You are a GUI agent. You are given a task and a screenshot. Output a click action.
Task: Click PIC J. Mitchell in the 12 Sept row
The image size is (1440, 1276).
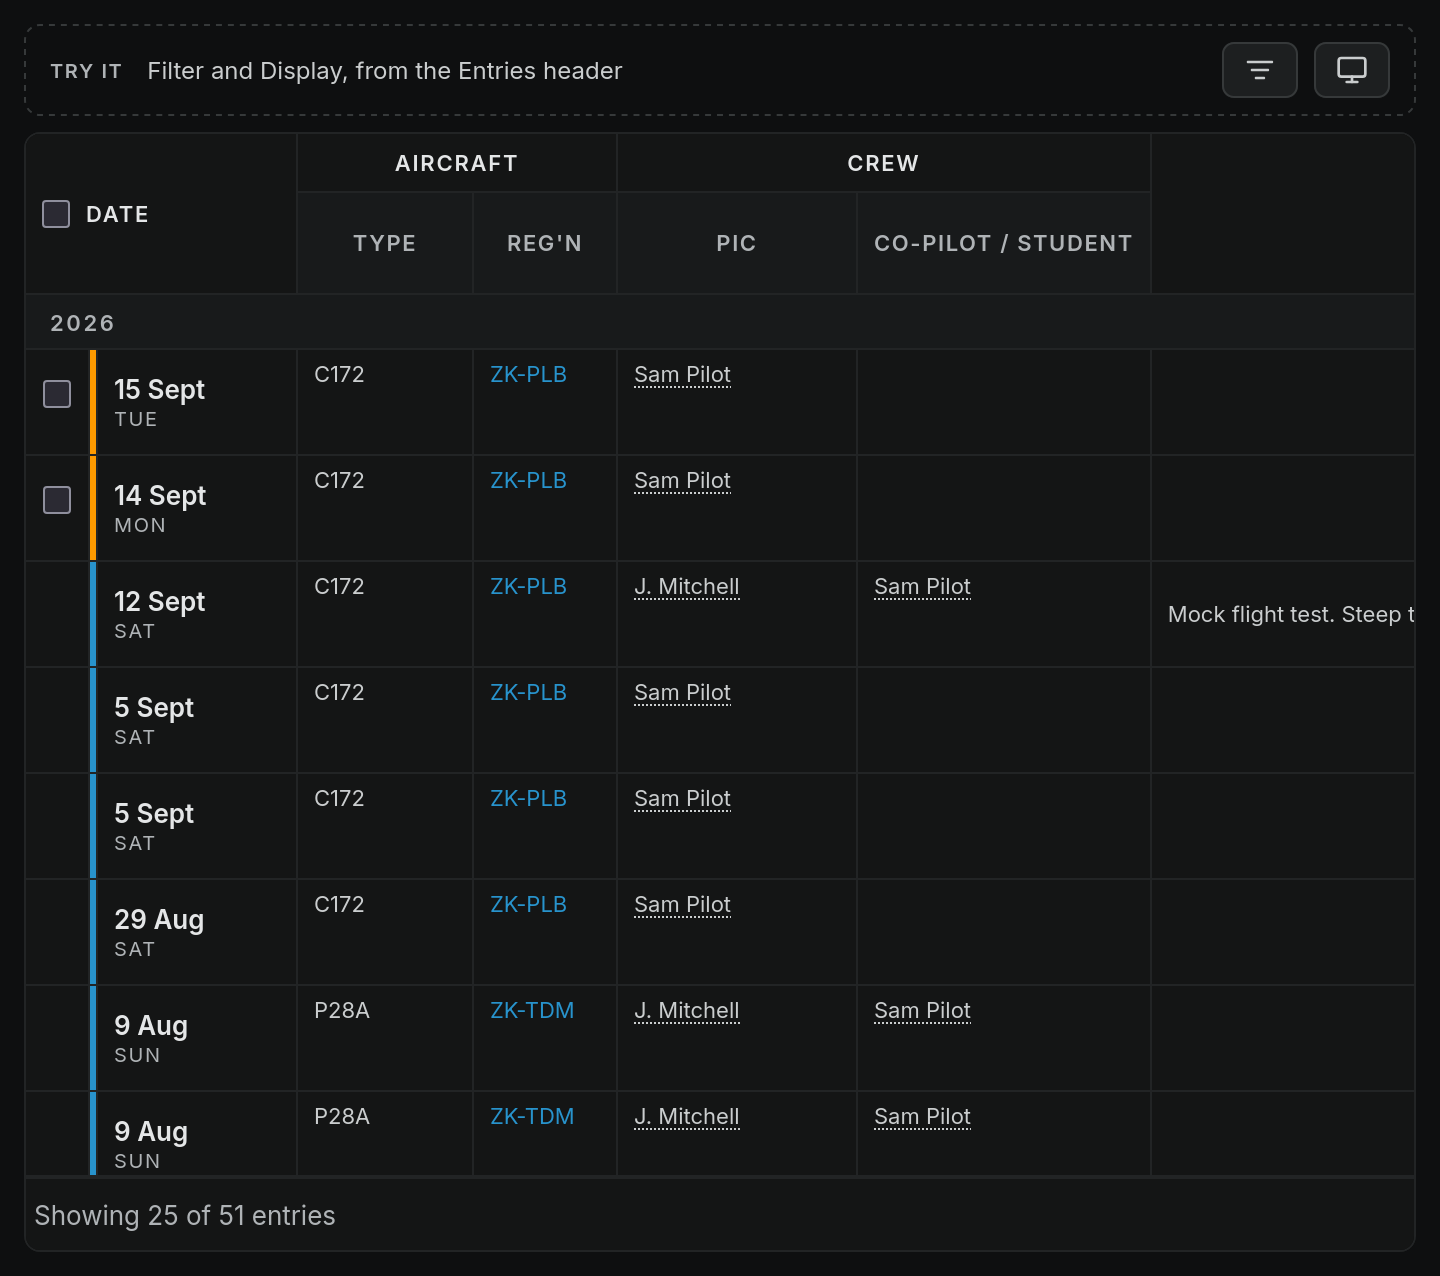click(x=687, y=586)
